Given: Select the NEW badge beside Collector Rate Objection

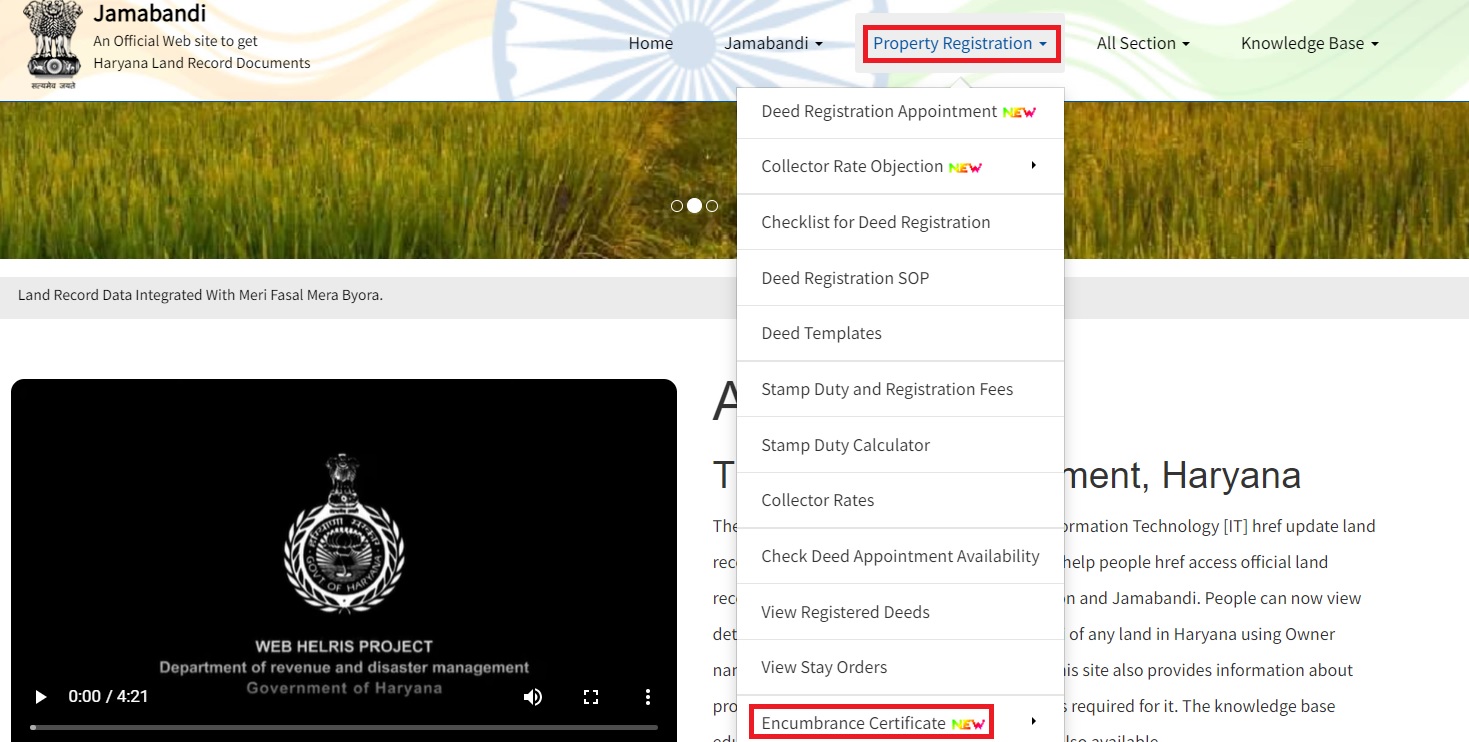Looking at the screenshot, I should tap(963, 166).
